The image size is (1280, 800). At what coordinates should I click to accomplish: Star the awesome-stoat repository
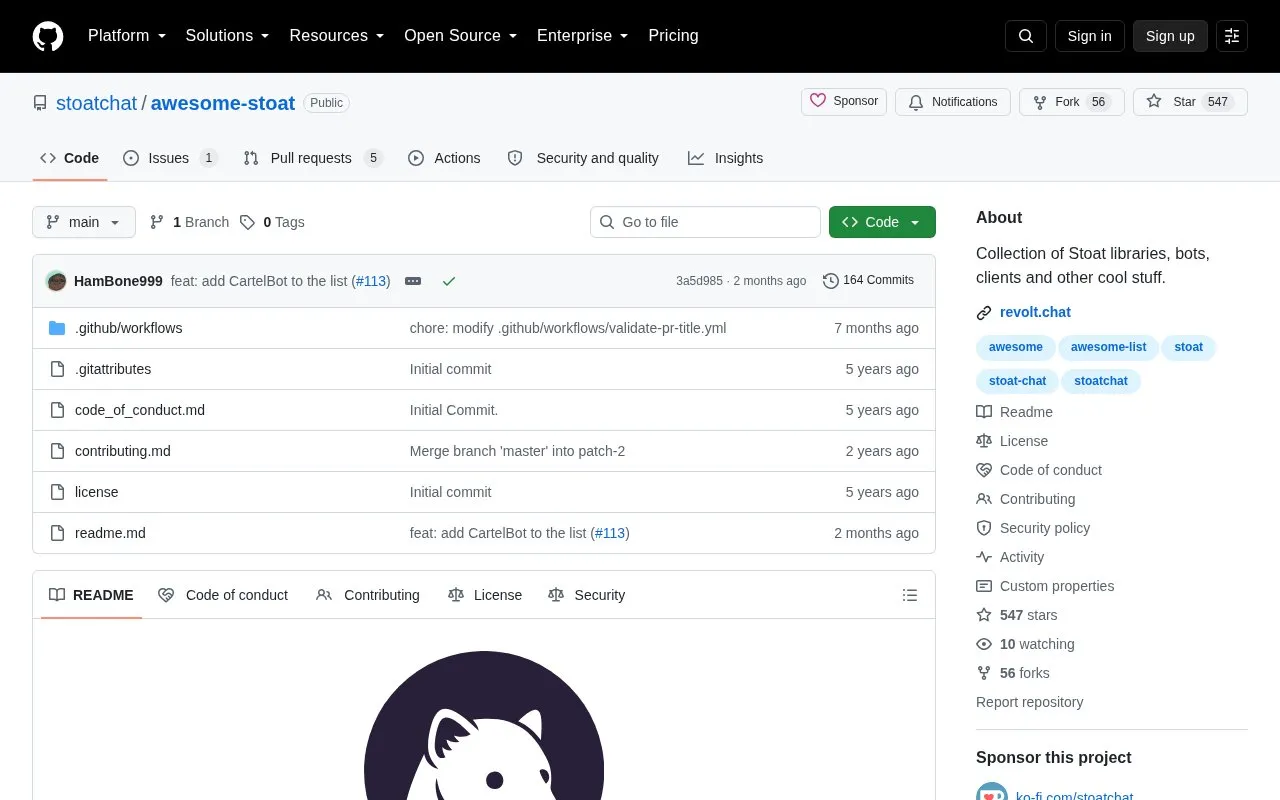(x=1190, y=102)
